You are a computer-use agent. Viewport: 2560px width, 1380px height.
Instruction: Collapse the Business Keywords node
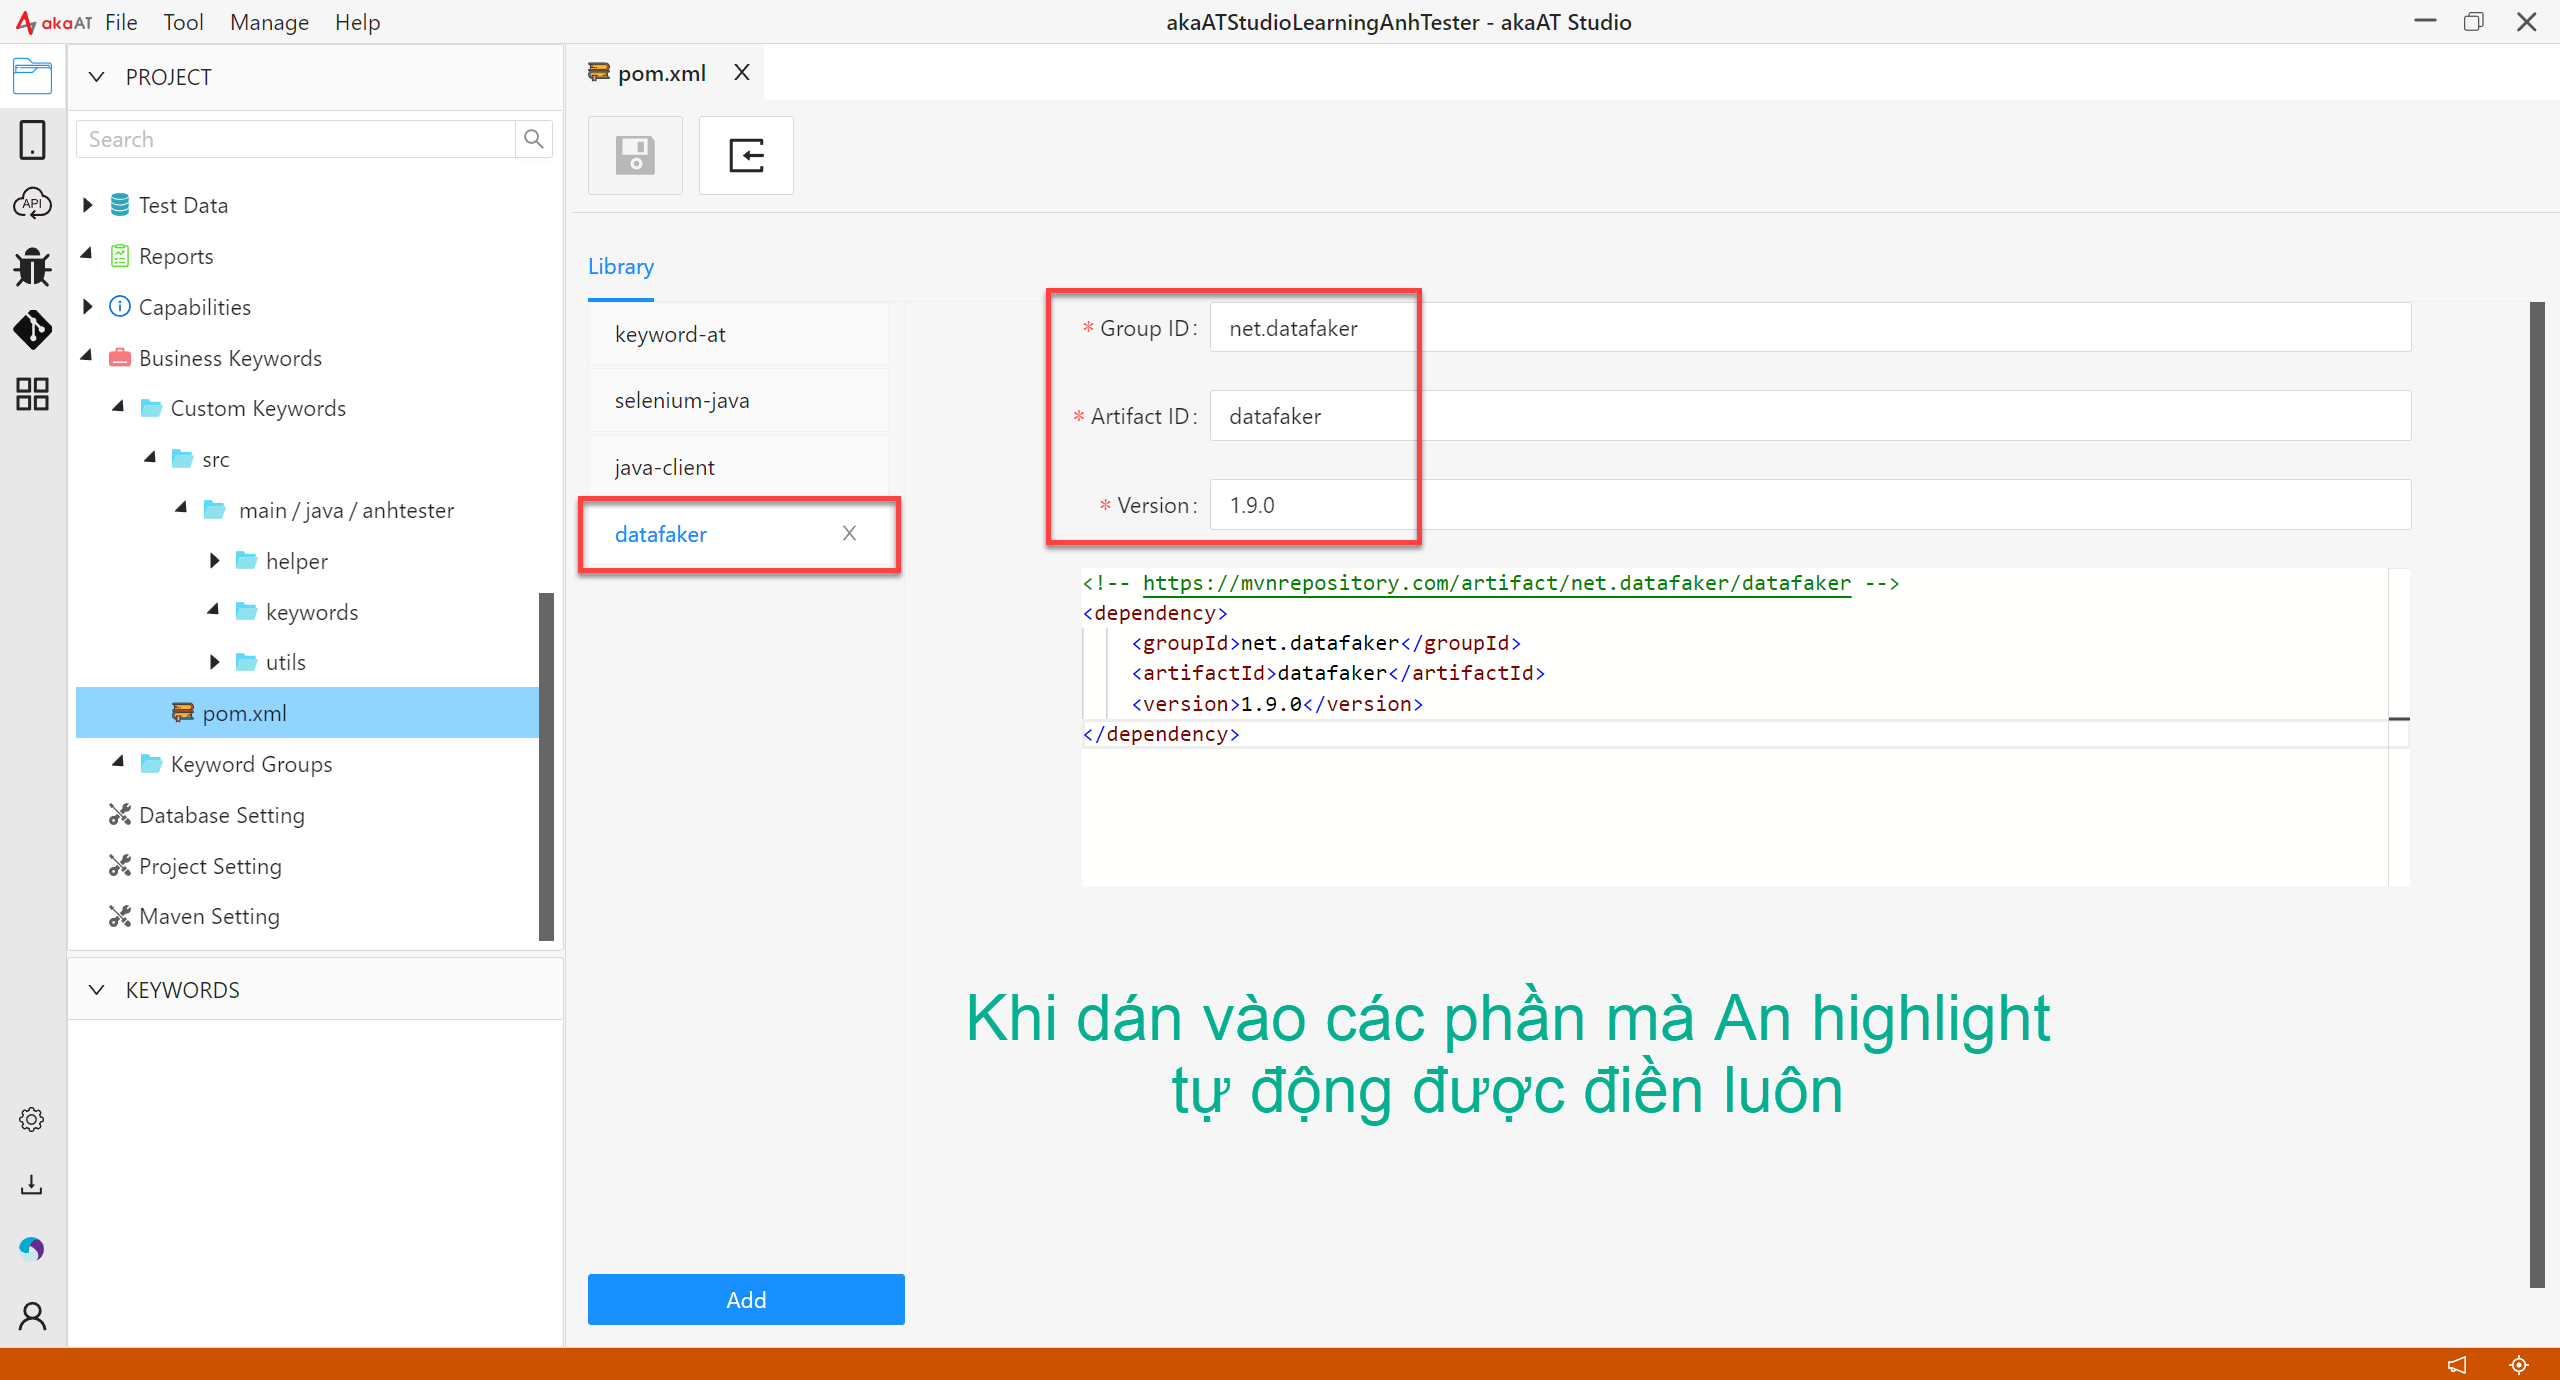point(87,356)
